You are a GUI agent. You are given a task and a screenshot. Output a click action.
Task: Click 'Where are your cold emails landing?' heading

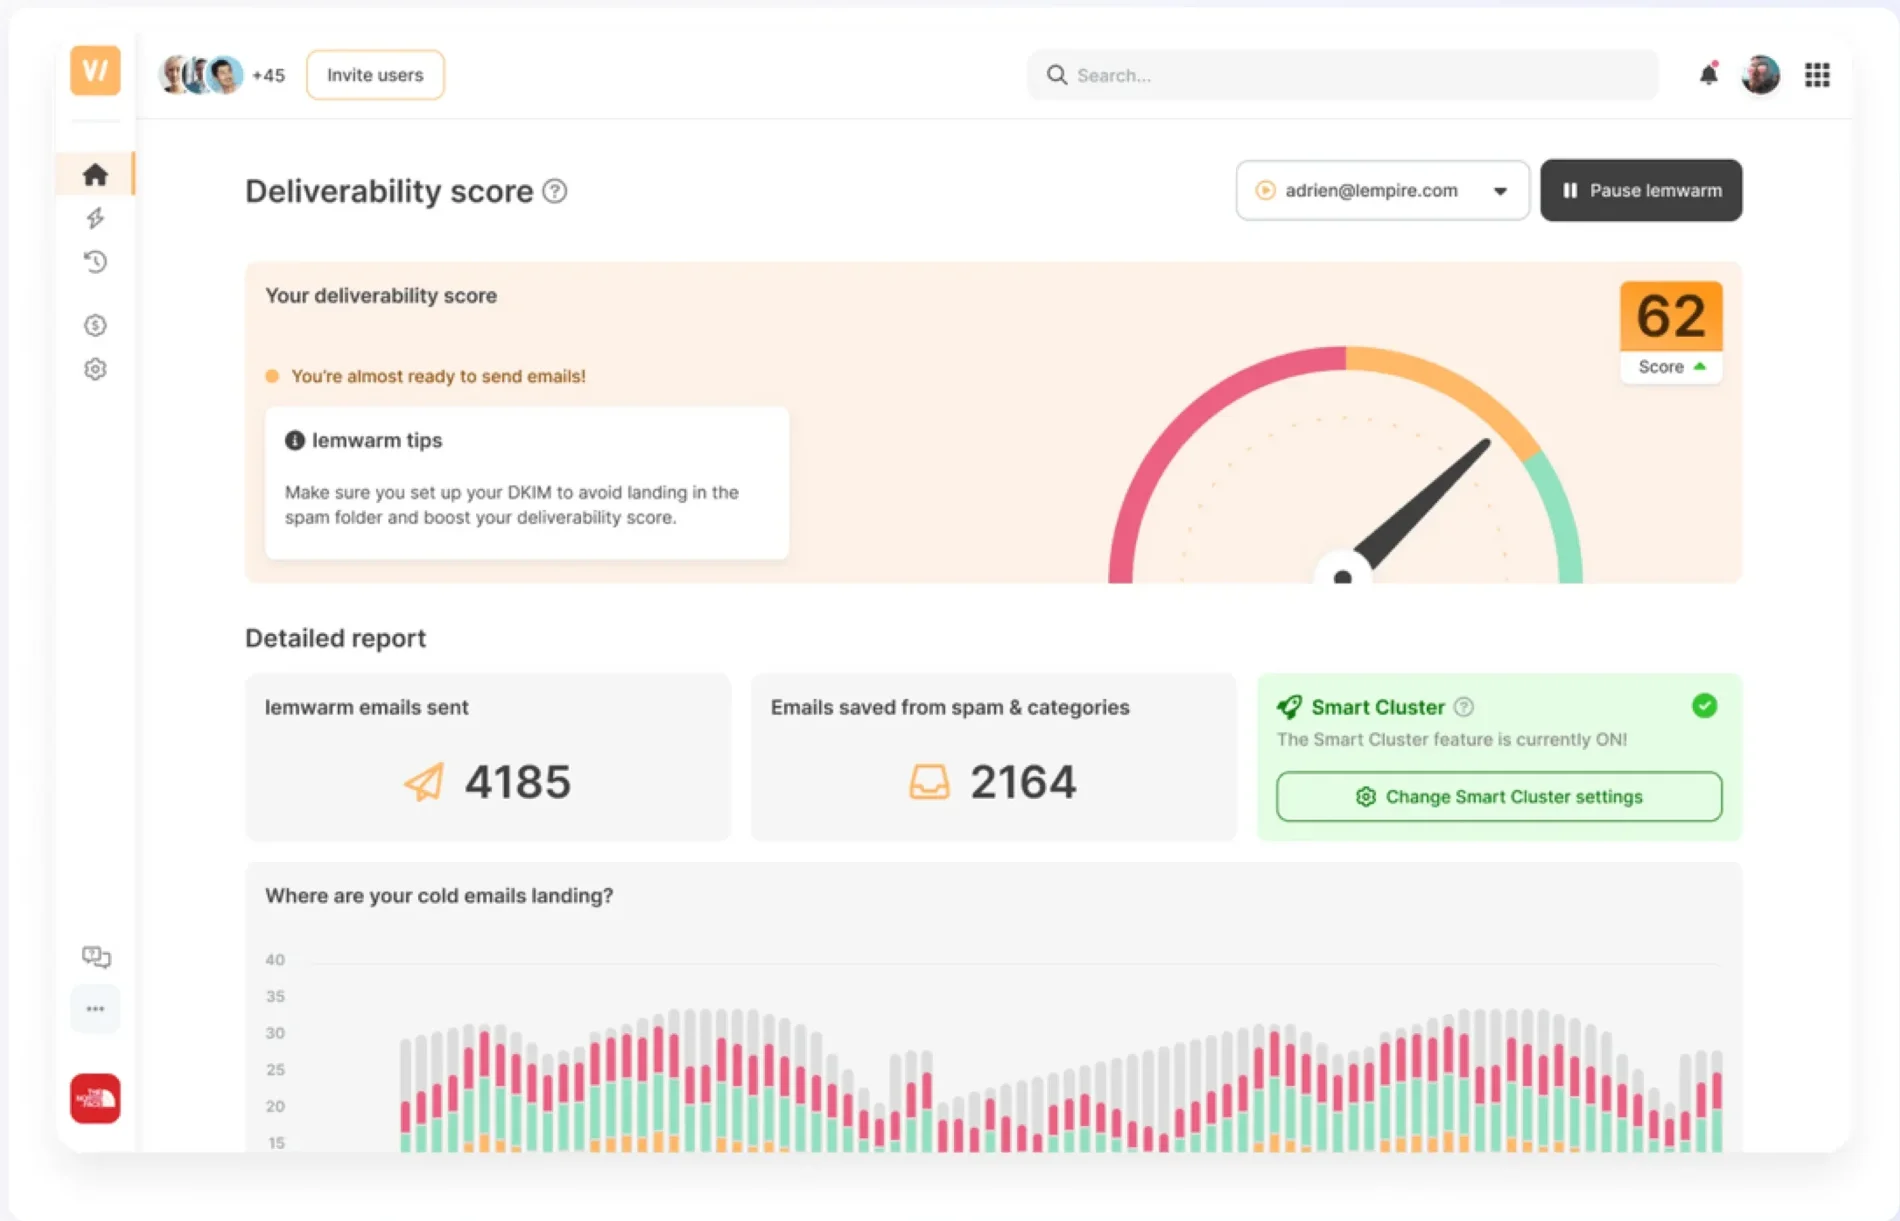pos(439,896)
